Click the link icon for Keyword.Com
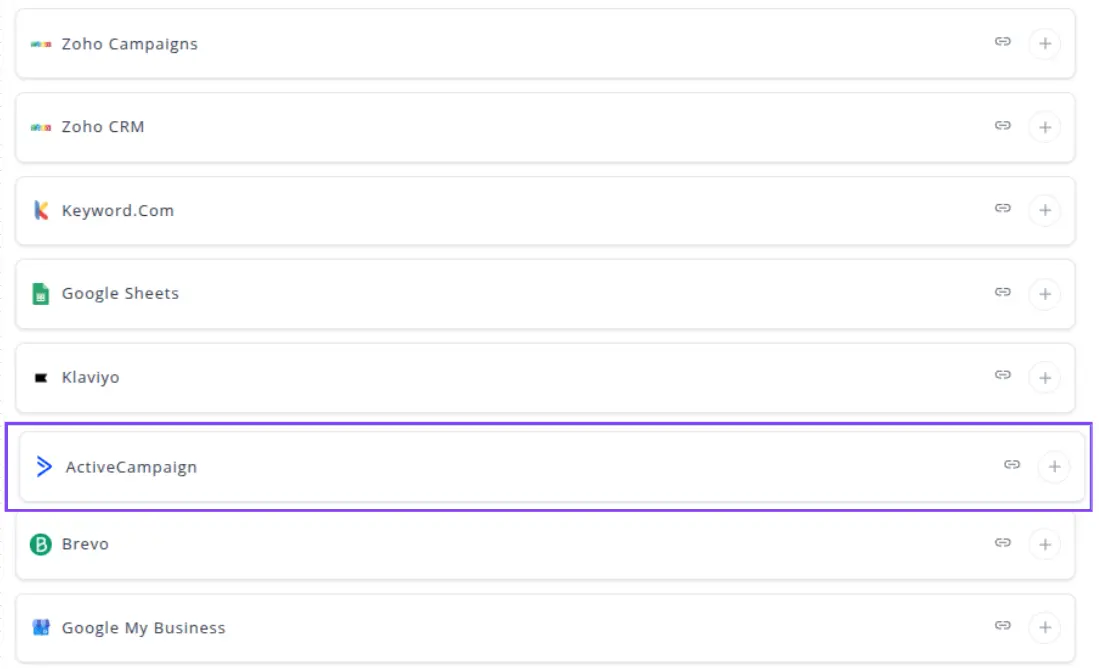Viewport: 1099px width, 669px height. point(1002,208)
